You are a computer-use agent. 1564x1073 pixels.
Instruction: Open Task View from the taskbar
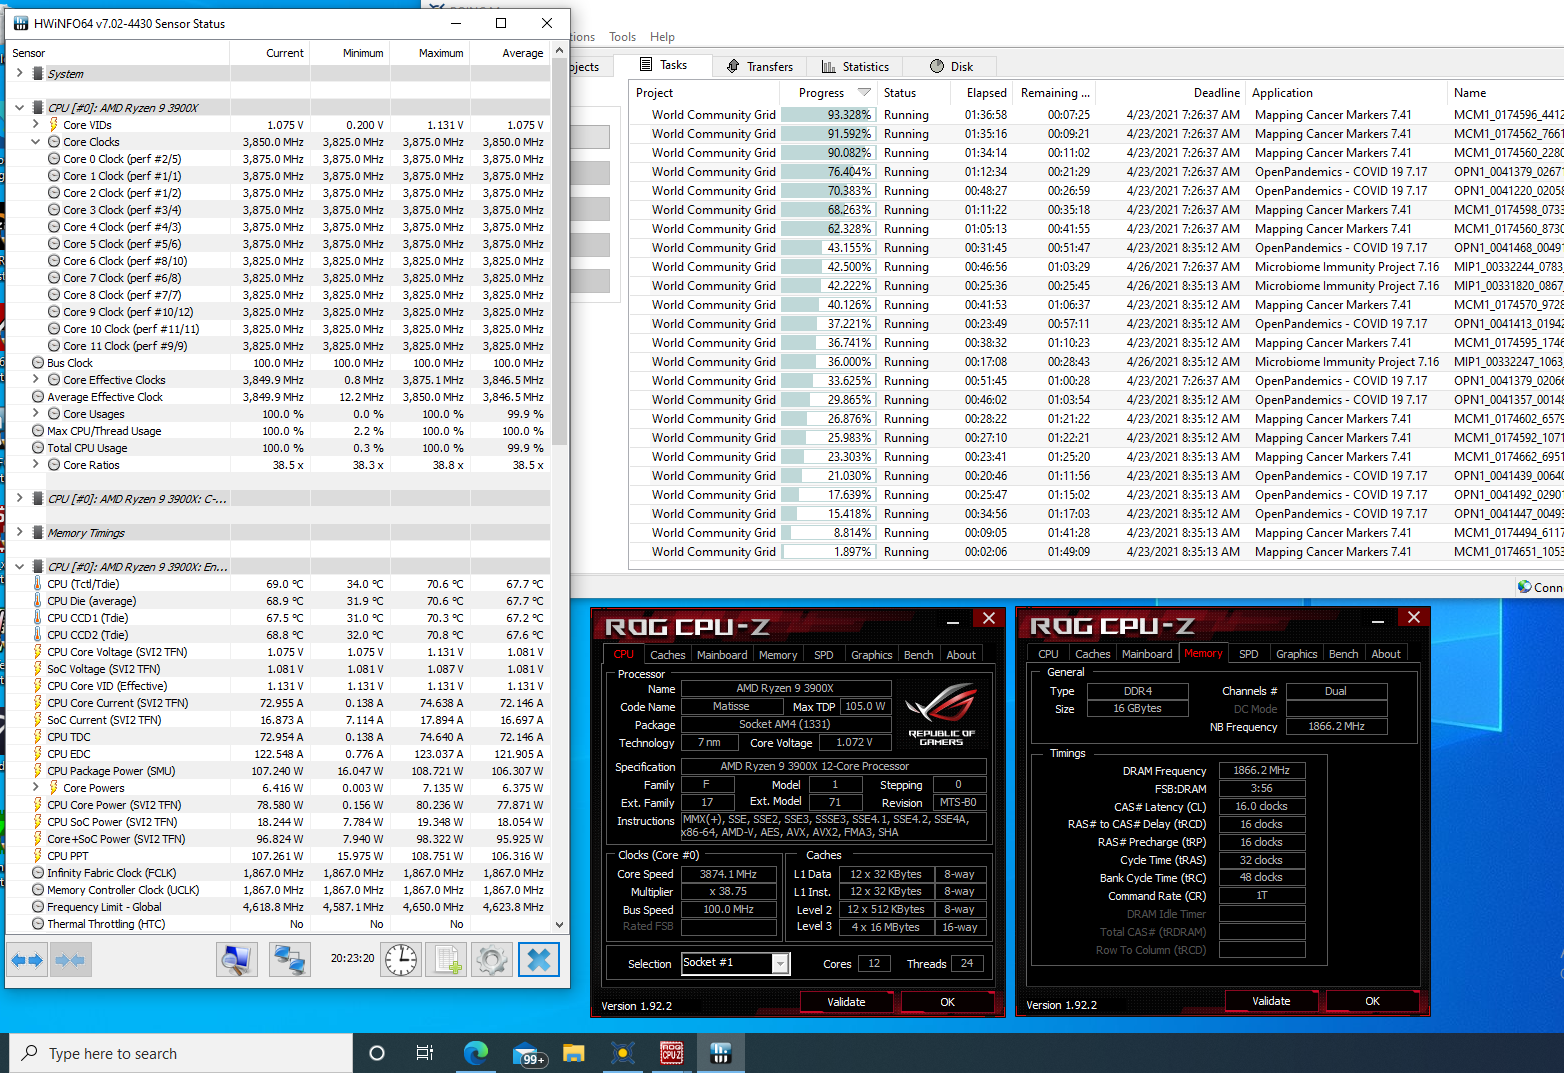point(425,1053)
